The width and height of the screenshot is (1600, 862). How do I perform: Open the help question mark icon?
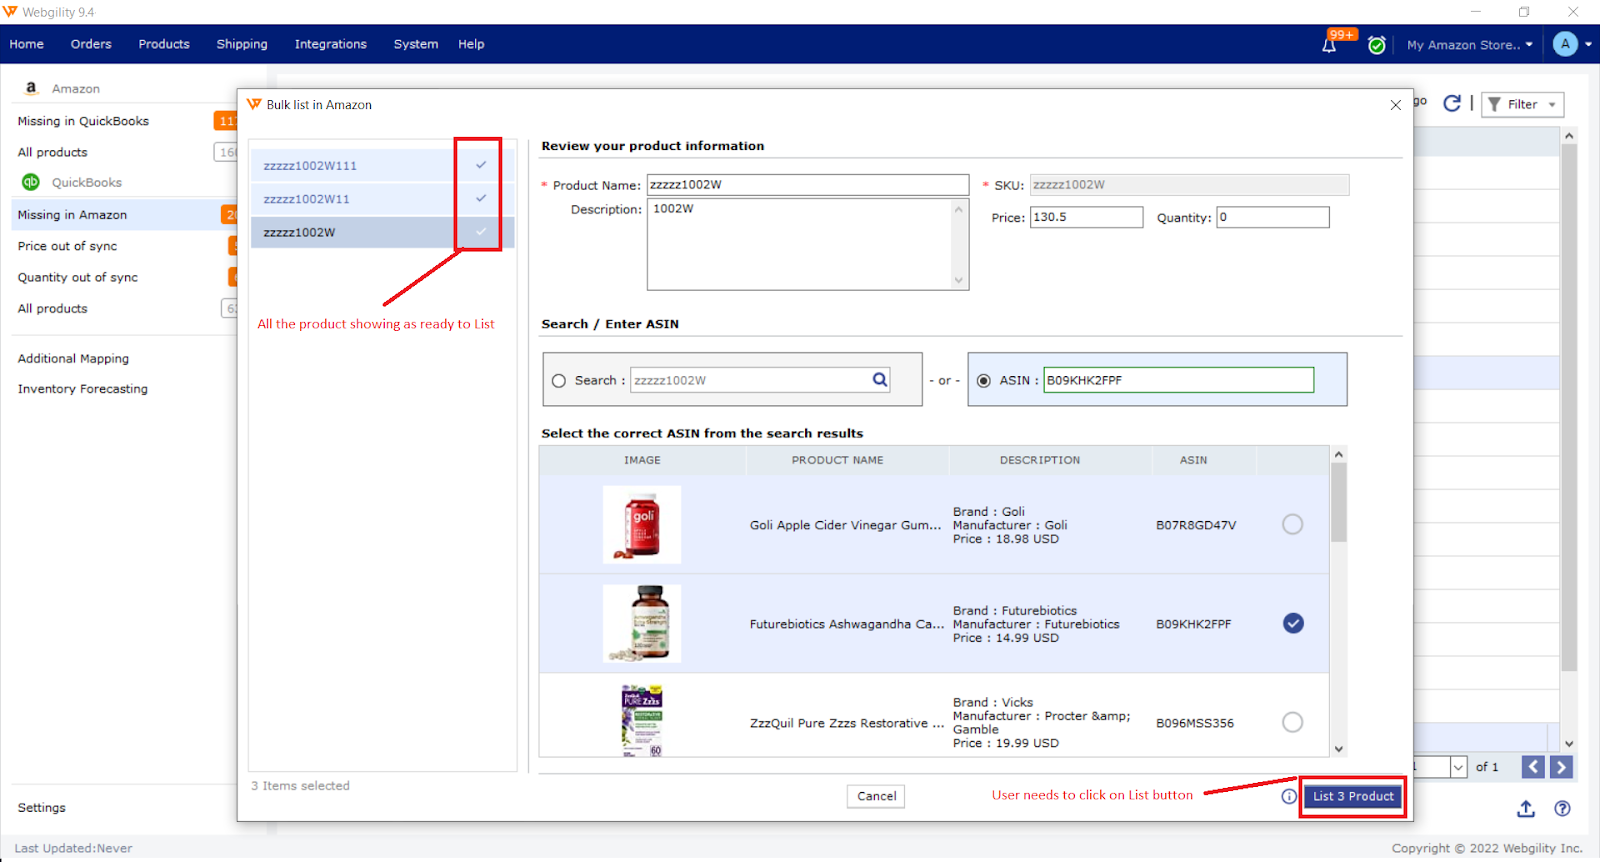tap(1562, 808)
